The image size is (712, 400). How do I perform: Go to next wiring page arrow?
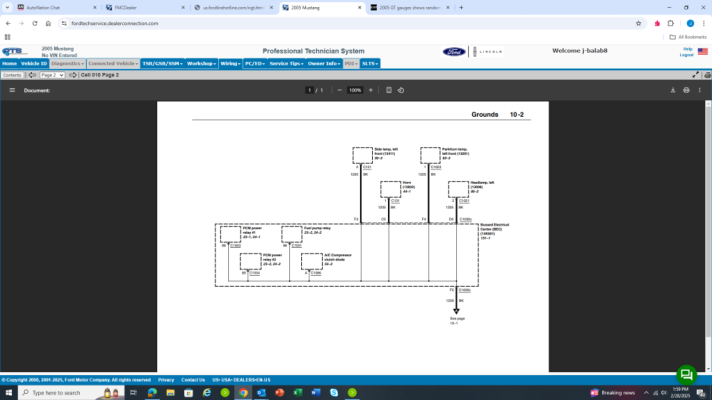tap(73, 75)
